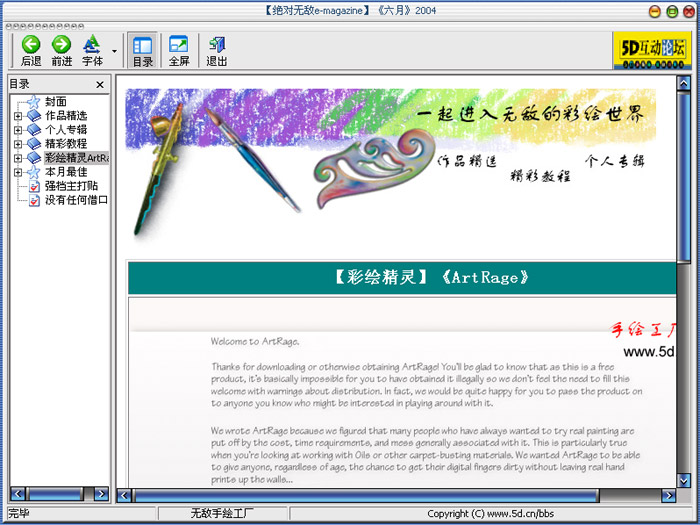Close the 目录 sidebar panel
The height and width of the screenshot is (525, 700).
[x=100, y=84]
